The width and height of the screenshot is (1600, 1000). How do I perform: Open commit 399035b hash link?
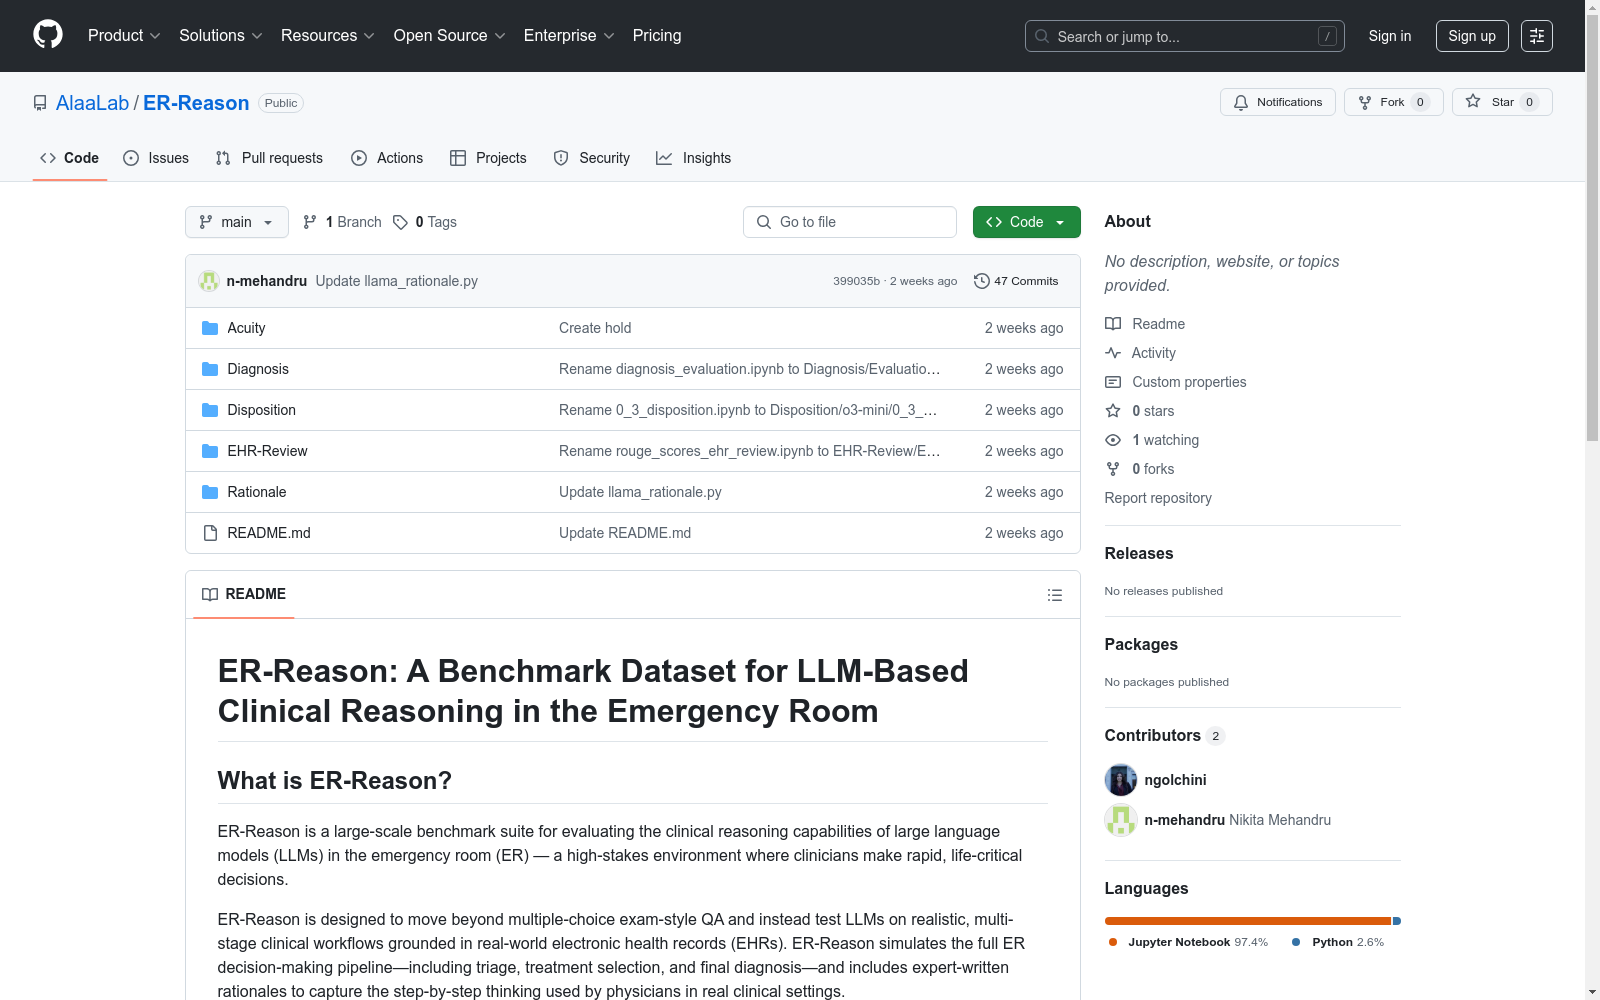point(856,281)
